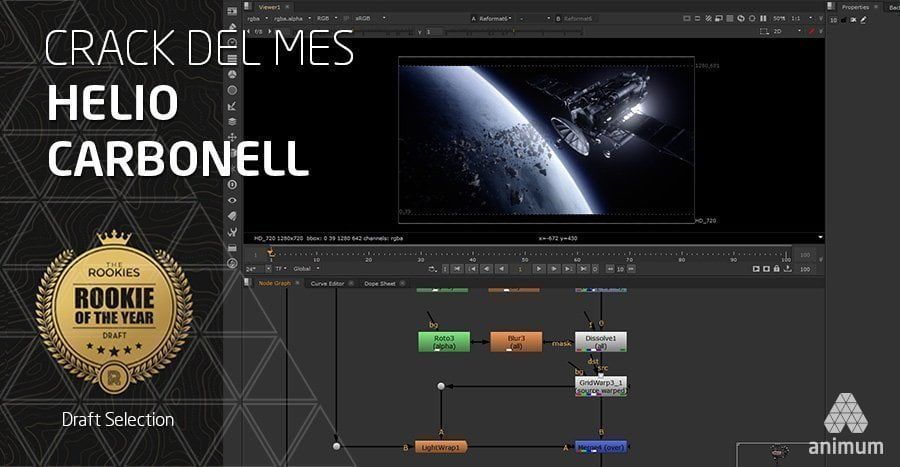The width and height of the screenshot is (900, 467).
Task: Click the current frame number field
Action: (520, 268)
